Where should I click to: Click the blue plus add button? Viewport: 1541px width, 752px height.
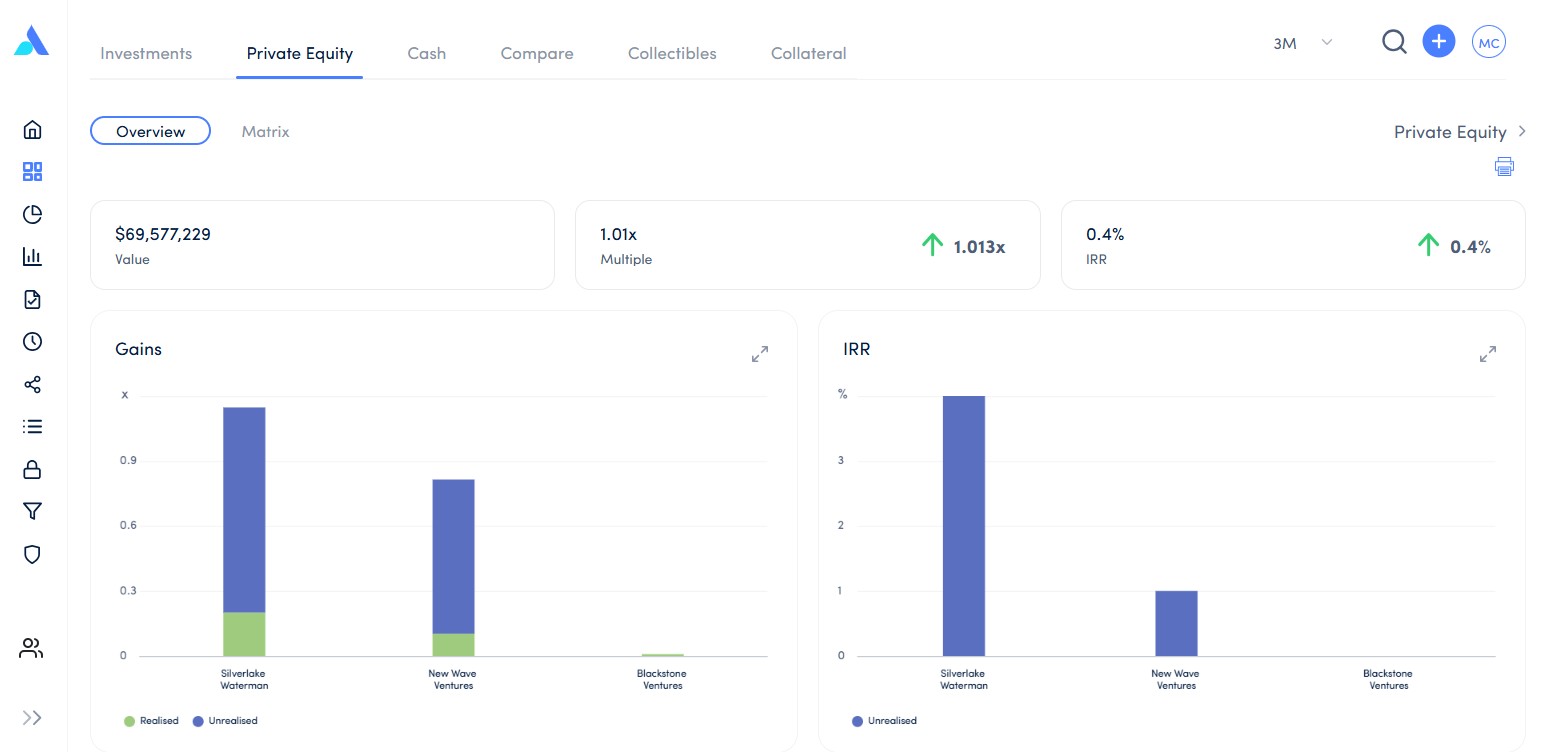(x=1438, y=41)
